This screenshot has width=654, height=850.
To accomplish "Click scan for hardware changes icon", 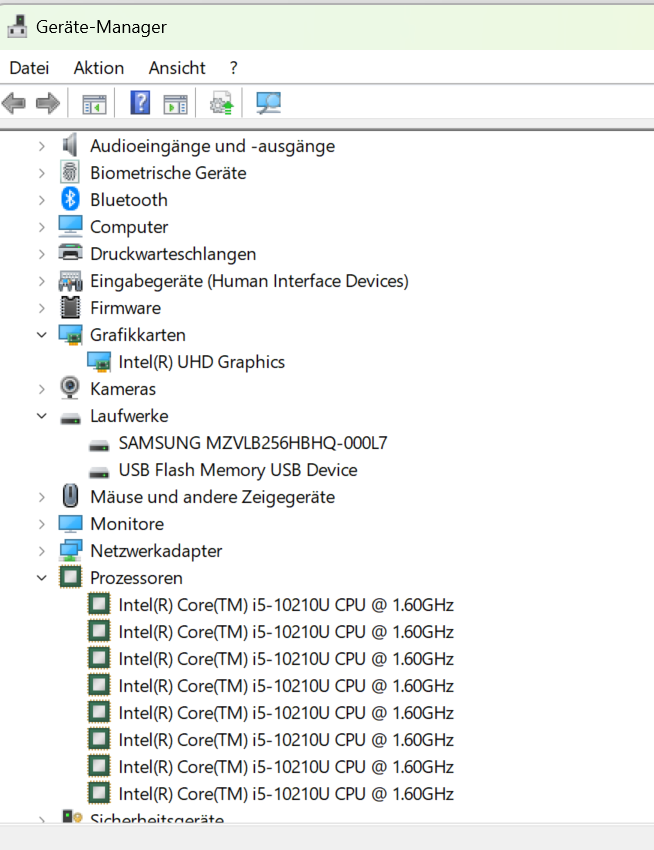I will pyautogui.click(x=268, y=103).
